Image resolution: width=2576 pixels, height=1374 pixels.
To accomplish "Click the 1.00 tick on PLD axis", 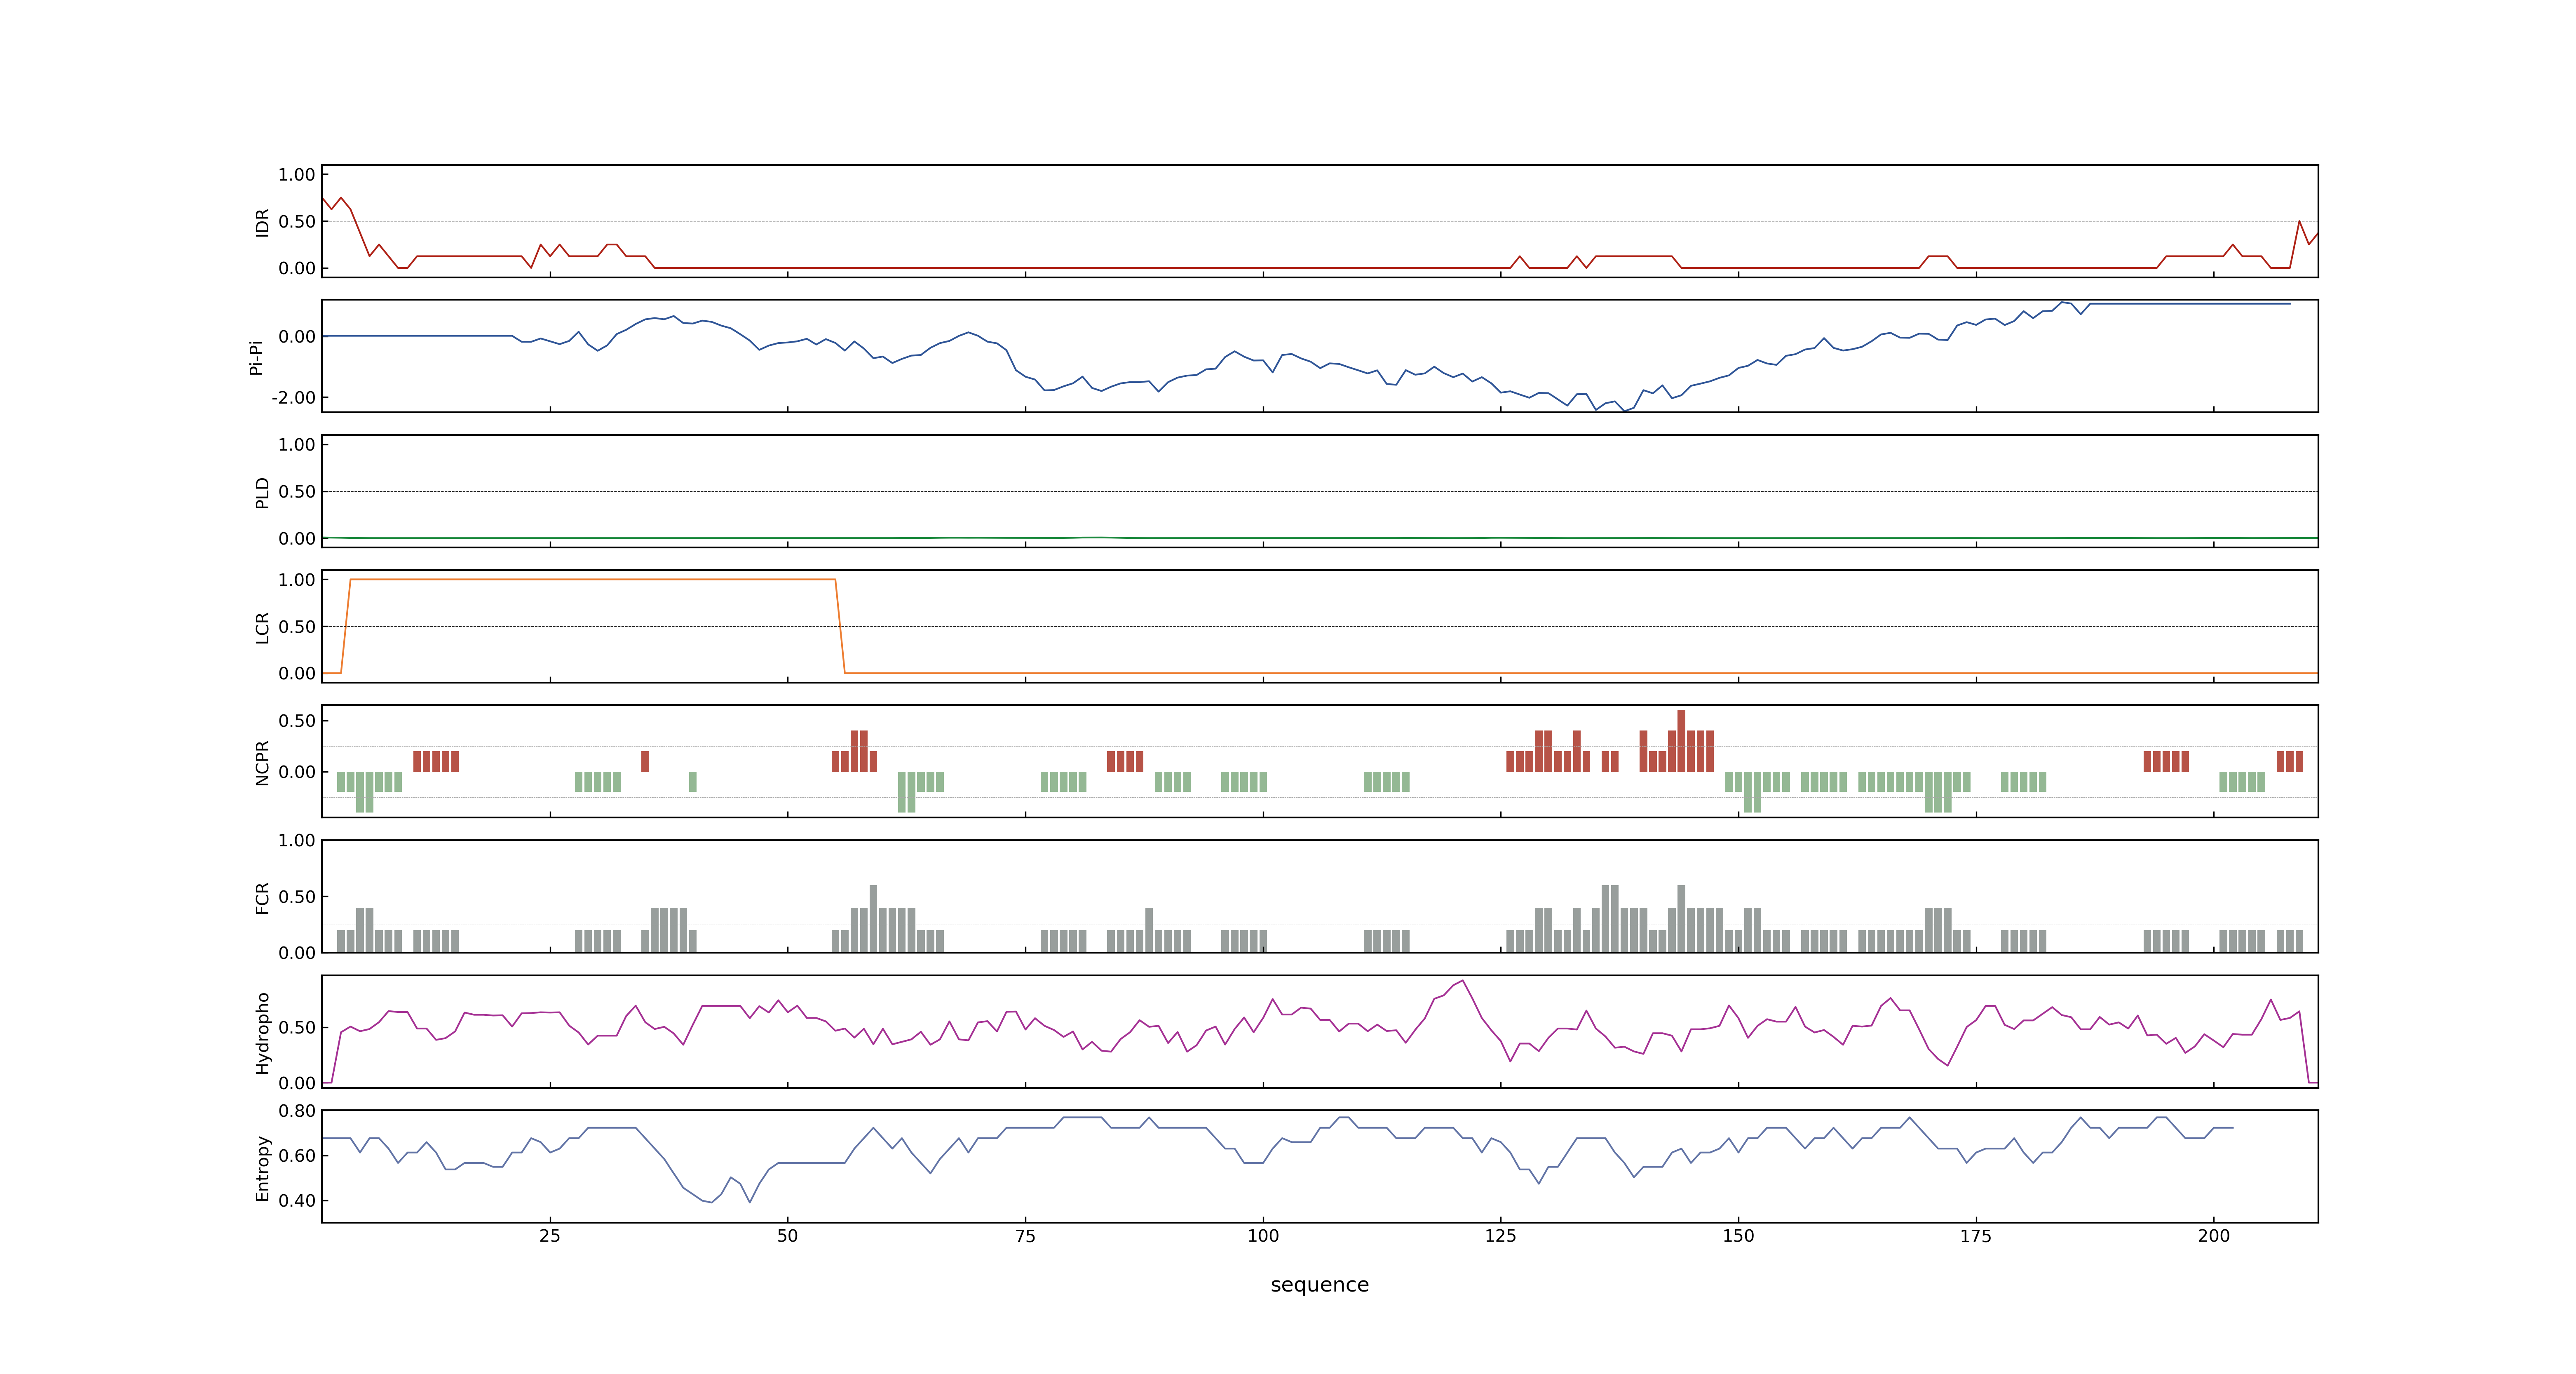I will tap(297, 444).
